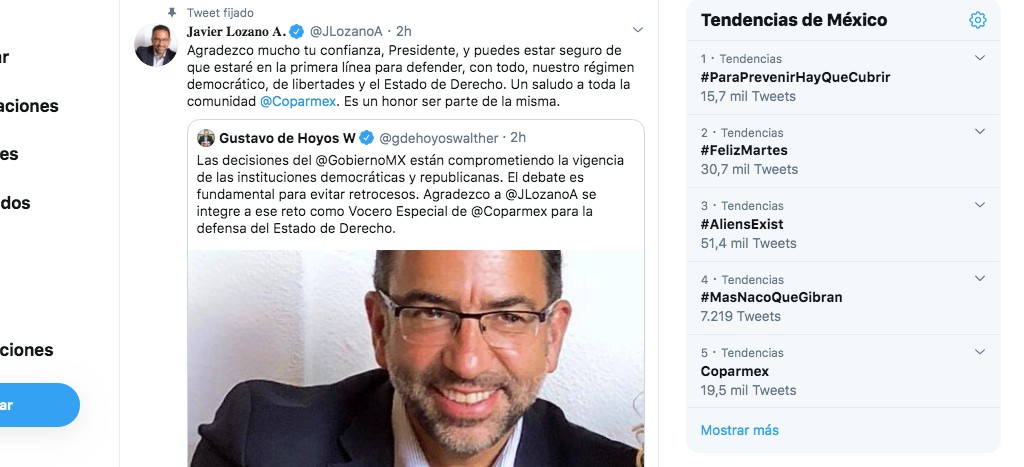Screen dimensions: 1024x467
Task: Expand options for #AliensExist trend
Action: coord(980,205)
